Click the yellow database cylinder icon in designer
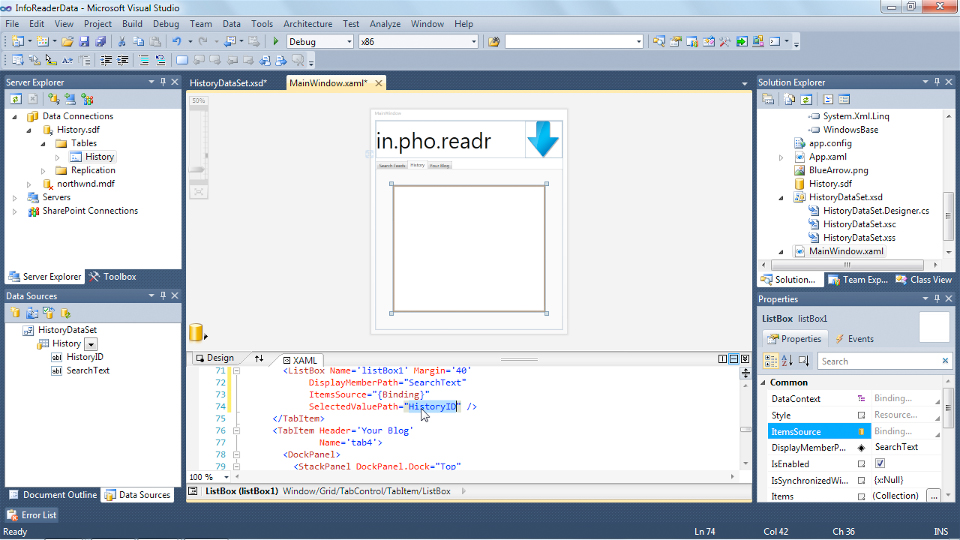 tap(197, 332)
